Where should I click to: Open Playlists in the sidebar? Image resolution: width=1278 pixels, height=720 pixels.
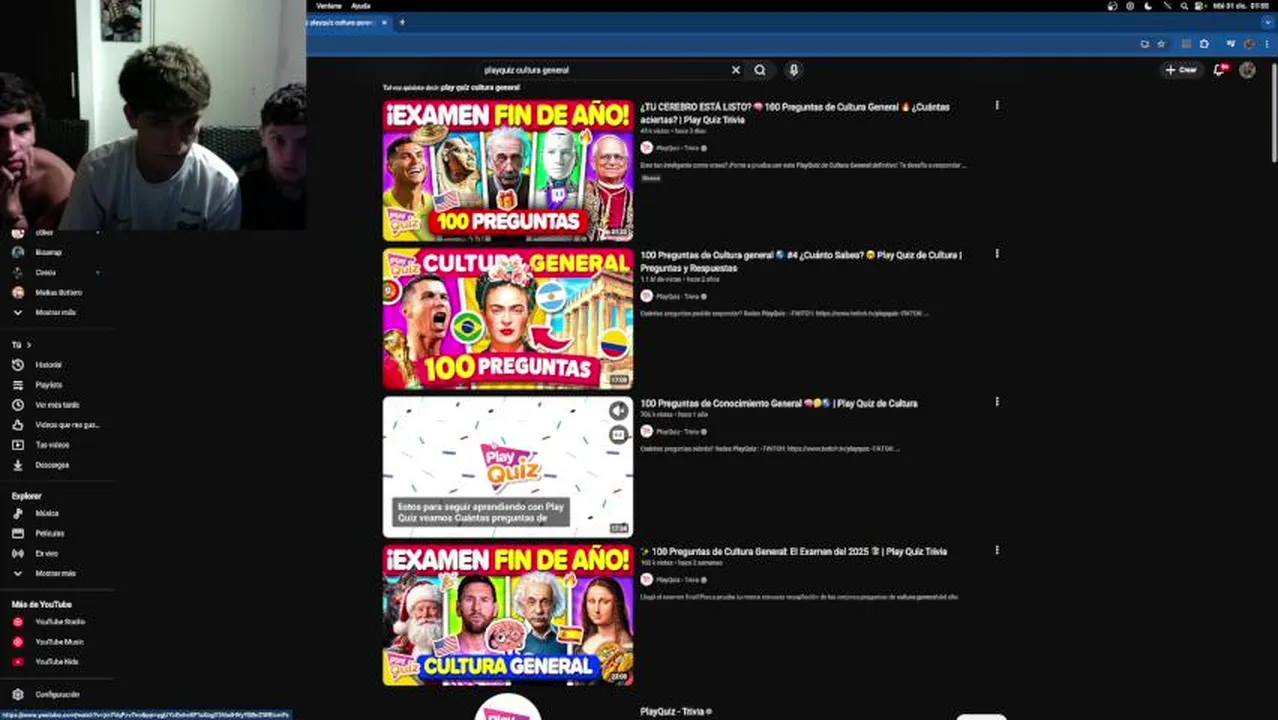coord(48,385)
